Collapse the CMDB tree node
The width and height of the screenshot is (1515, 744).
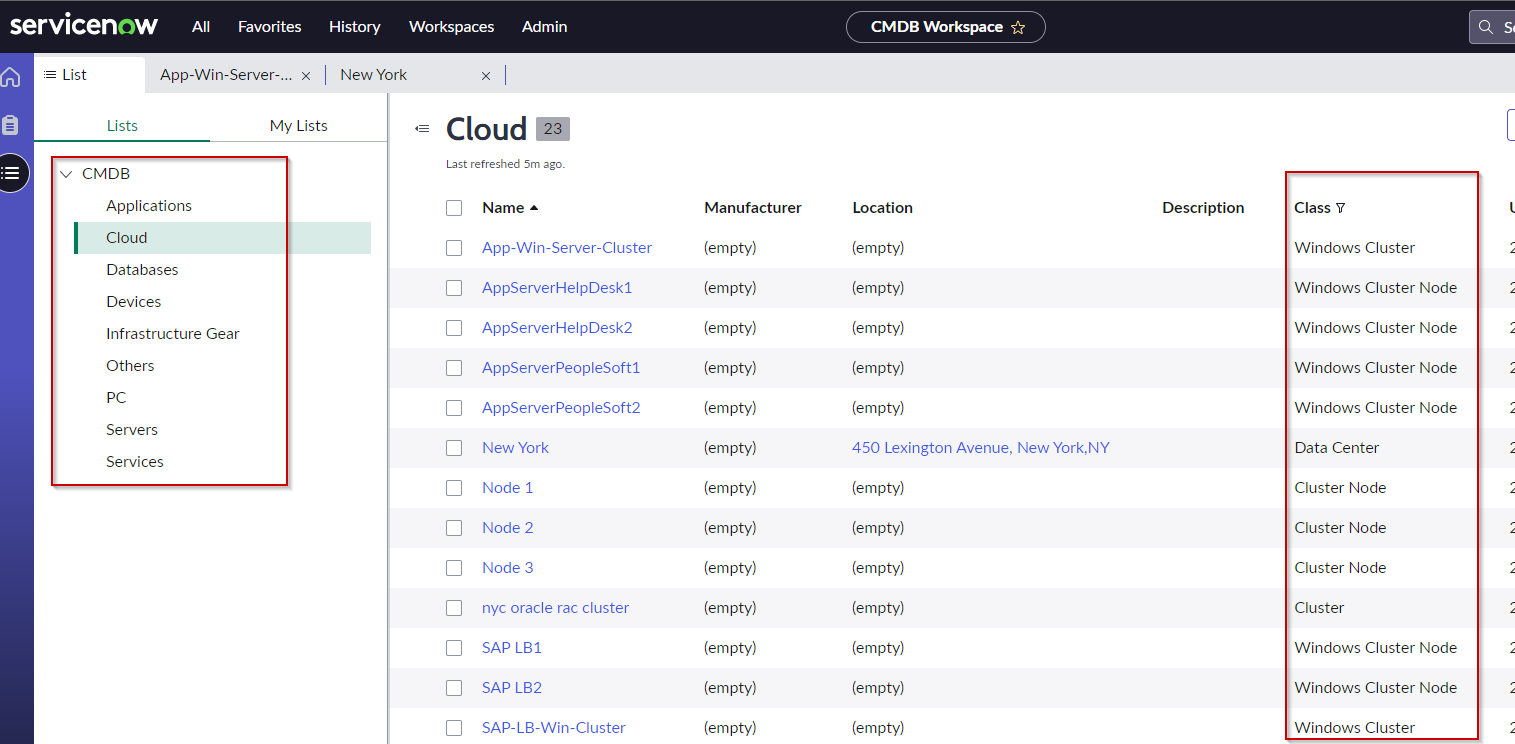pos(66,174)
